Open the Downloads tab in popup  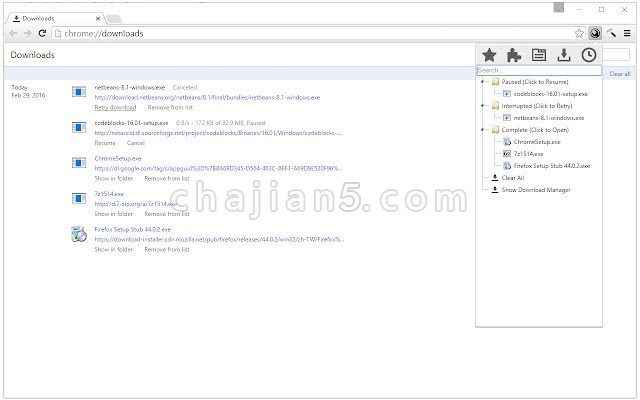tap(564, 55)
